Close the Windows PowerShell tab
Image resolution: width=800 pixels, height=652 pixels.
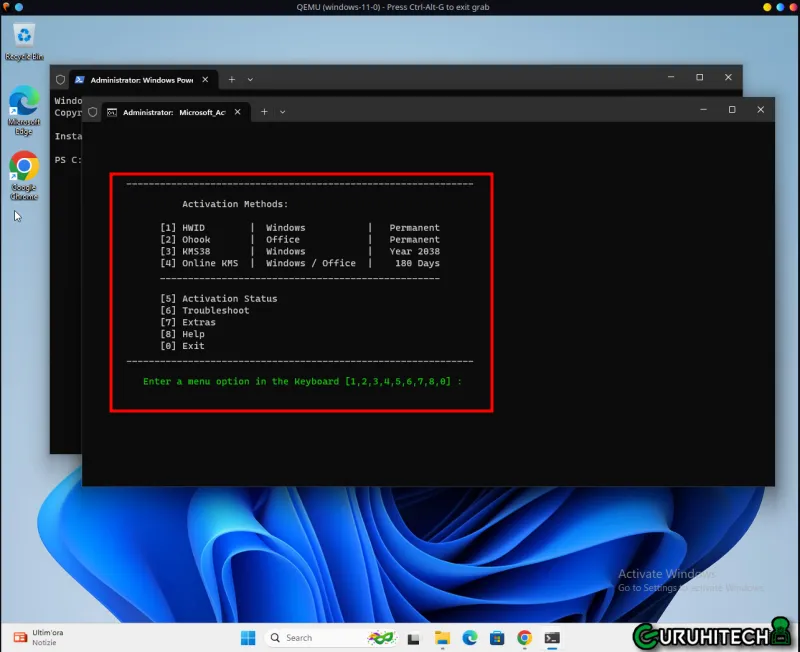pyautogui.click(x=205, y=80)
